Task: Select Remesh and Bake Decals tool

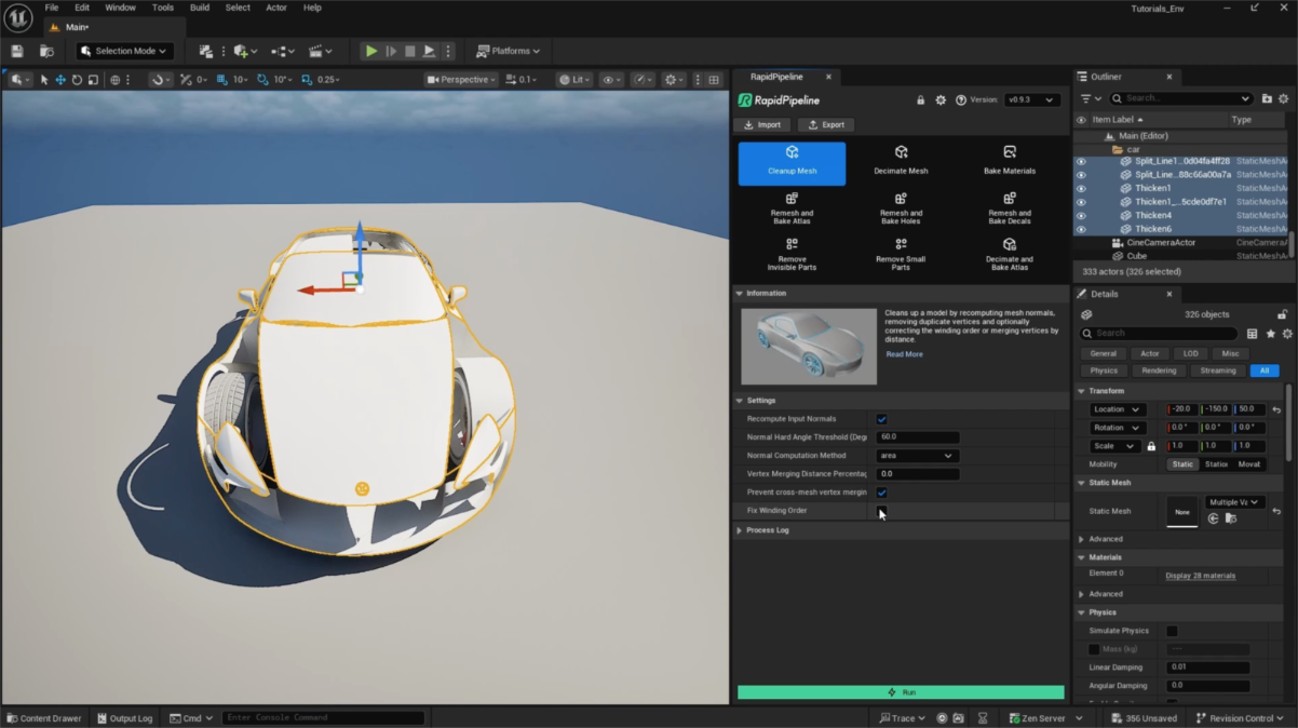Action: point(1010,209)
